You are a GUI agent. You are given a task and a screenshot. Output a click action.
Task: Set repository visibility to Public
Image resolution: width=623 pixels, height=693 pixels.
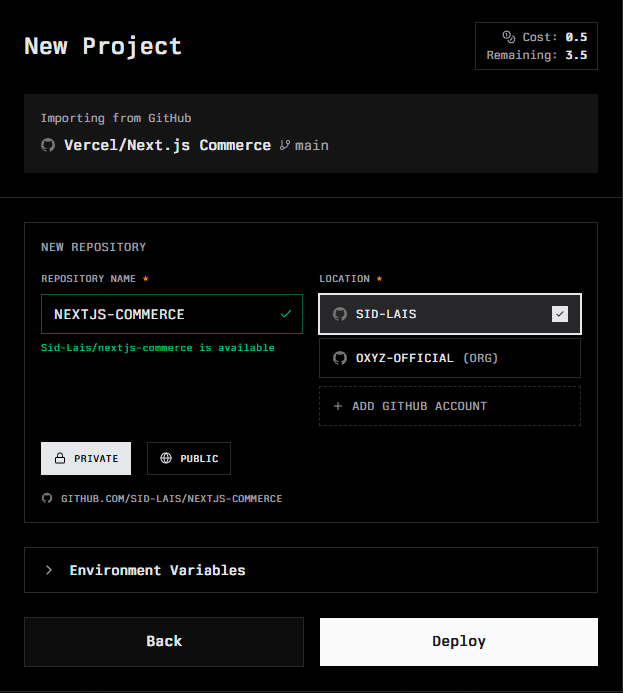point(189,459)
